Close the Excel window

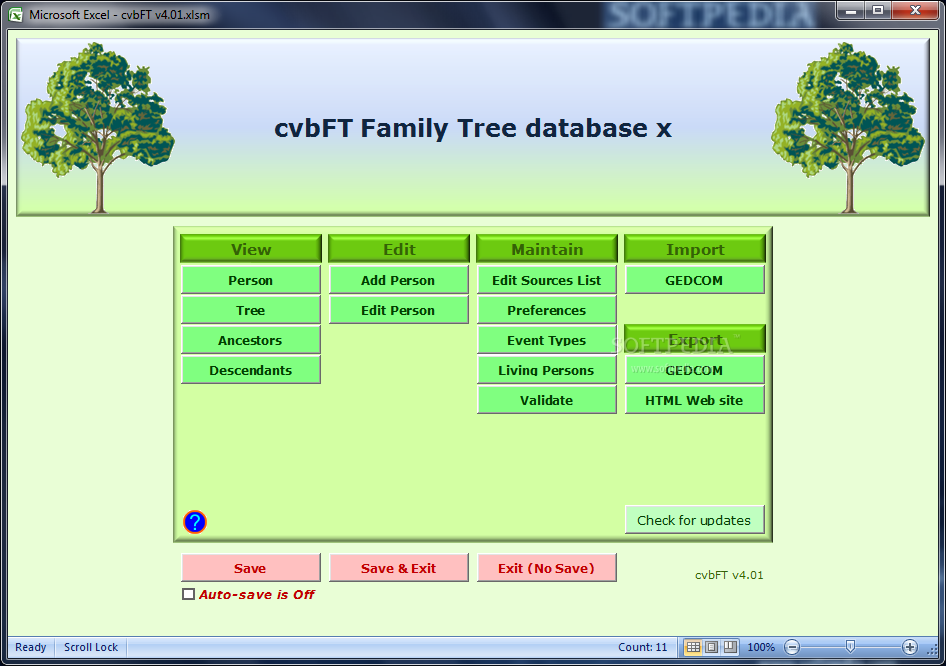[x=915, y=11]
